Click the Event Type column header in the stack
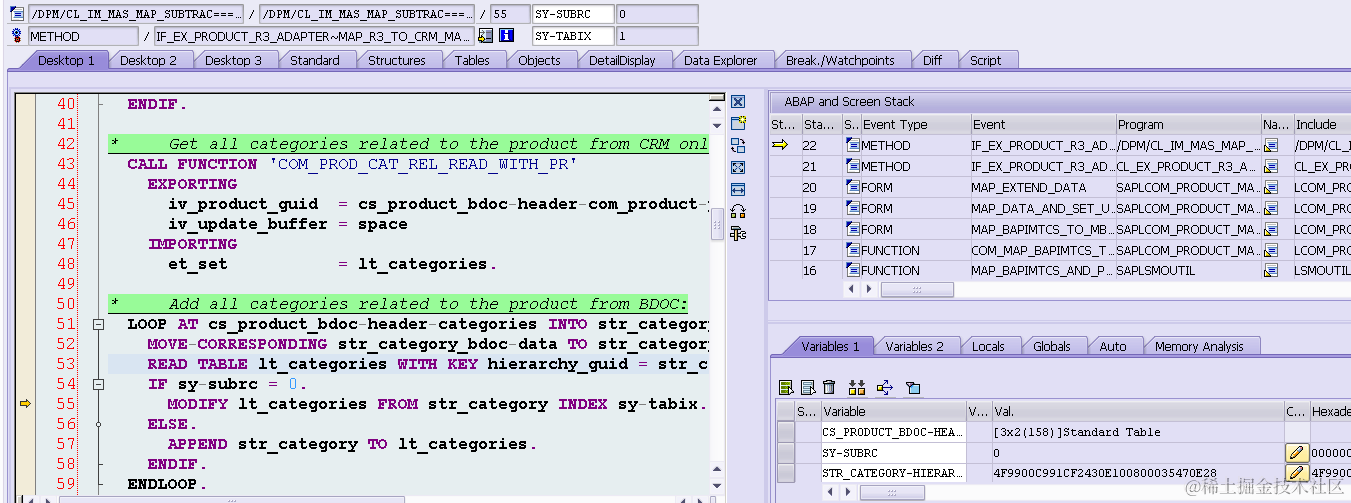1351x503 pixels. pos(914,125)
